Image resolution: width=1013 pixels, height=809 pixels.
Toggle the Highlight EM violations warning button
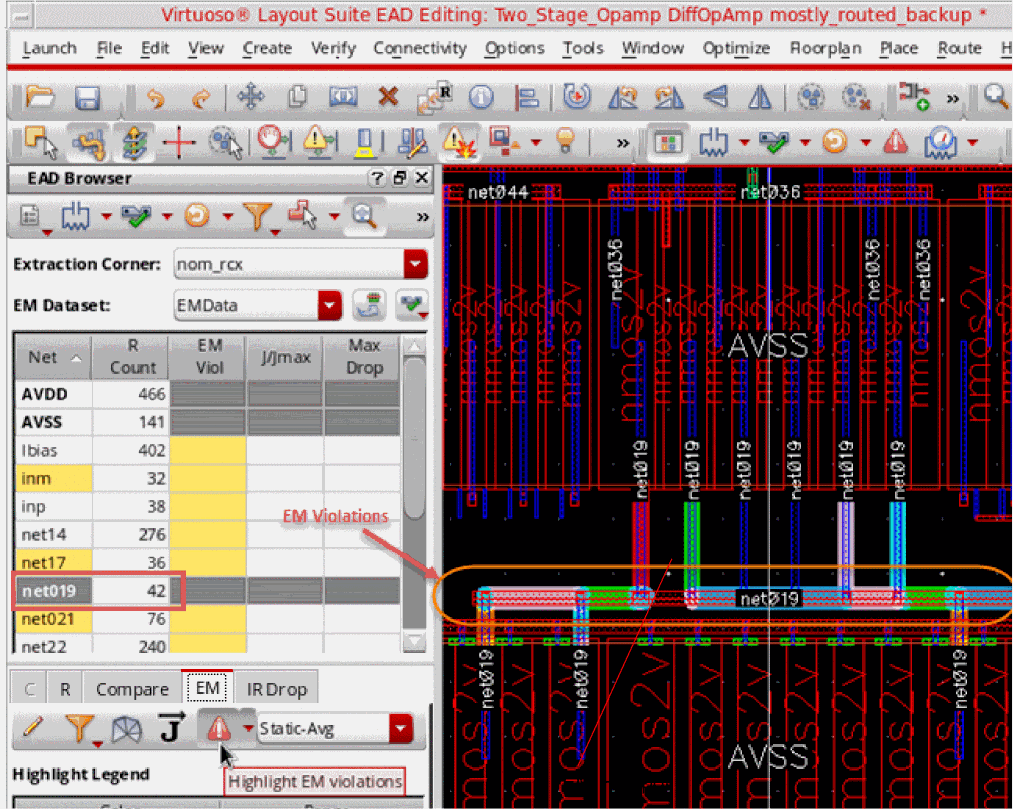click(219, 729)
